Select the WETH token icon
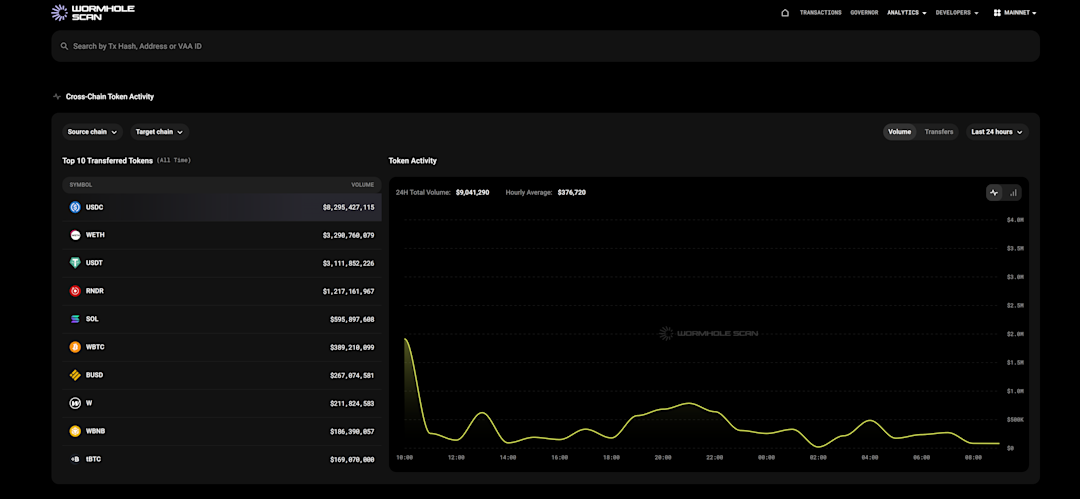This screenshot has width=1080, height=499. point(75,235)
